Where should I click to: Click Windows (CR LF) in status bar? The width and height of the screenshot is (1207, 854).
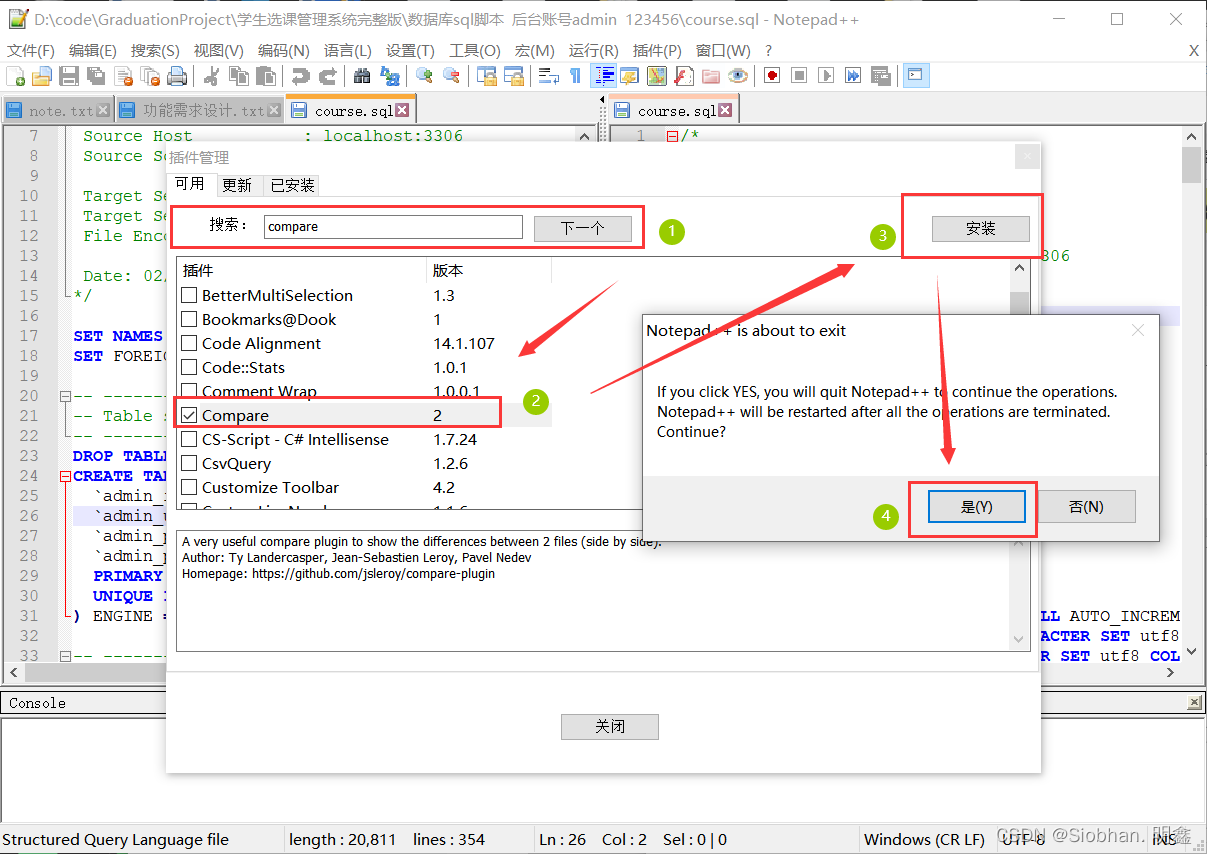[x=924, y=839]
